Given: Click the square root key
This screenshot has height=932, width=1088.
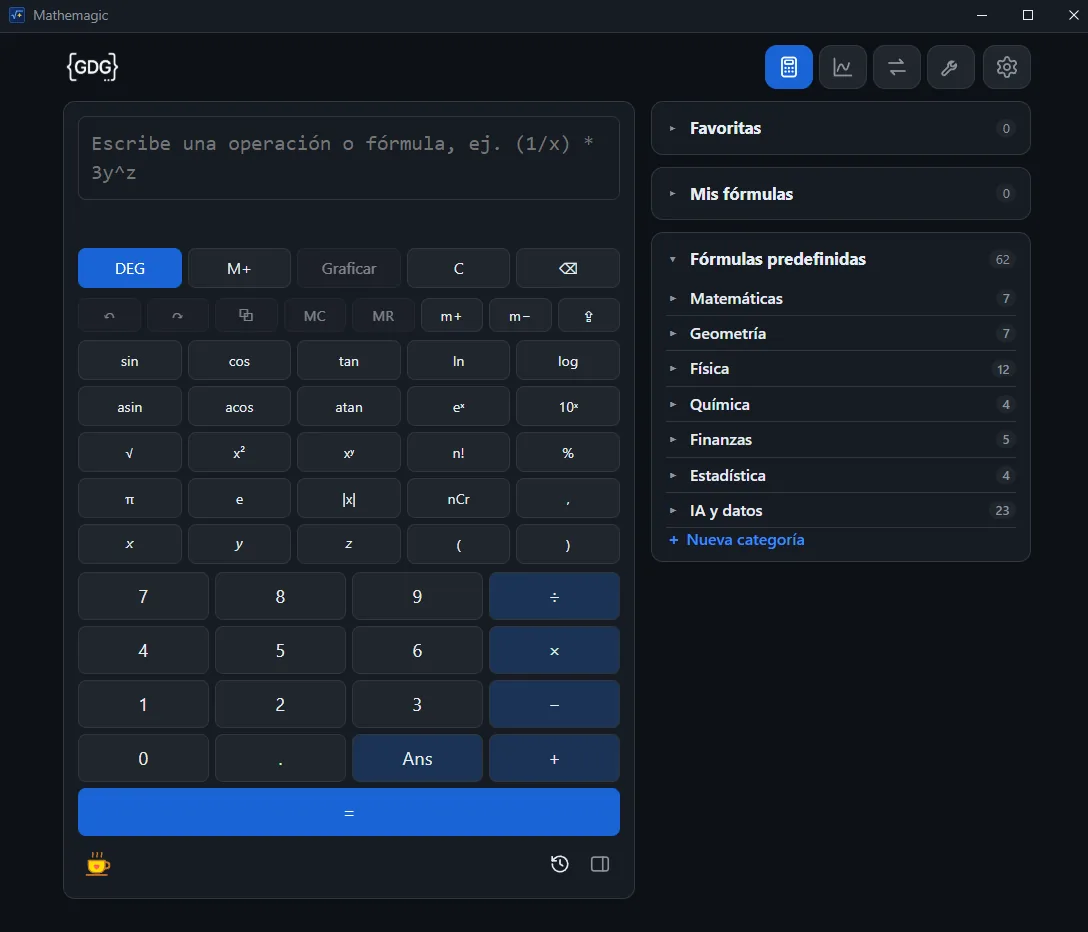Looking at the screenshot, I should pyautogui.click(x=130, y=452).
